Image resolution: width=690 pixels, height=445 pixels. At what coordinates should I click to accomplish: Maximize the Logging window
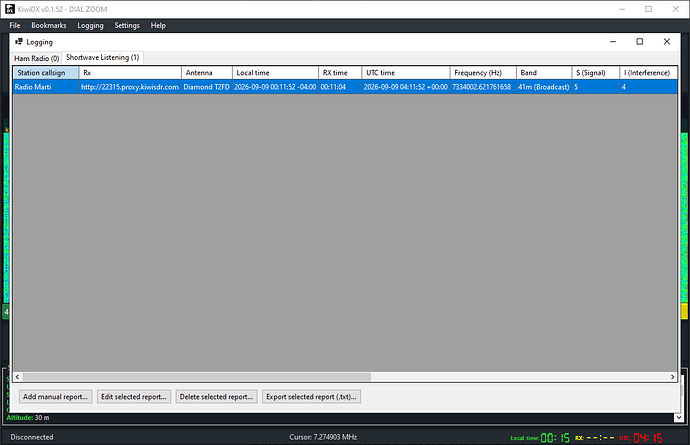tap(639, 41)
